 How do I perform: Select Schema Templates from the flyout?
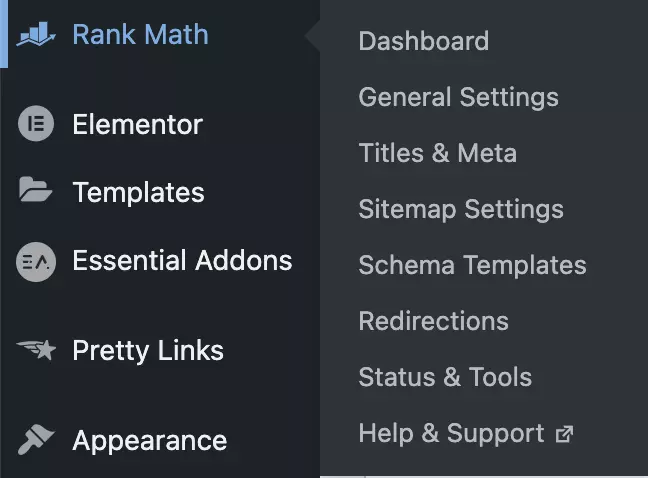pyautogui.click(x=472, y=265)
